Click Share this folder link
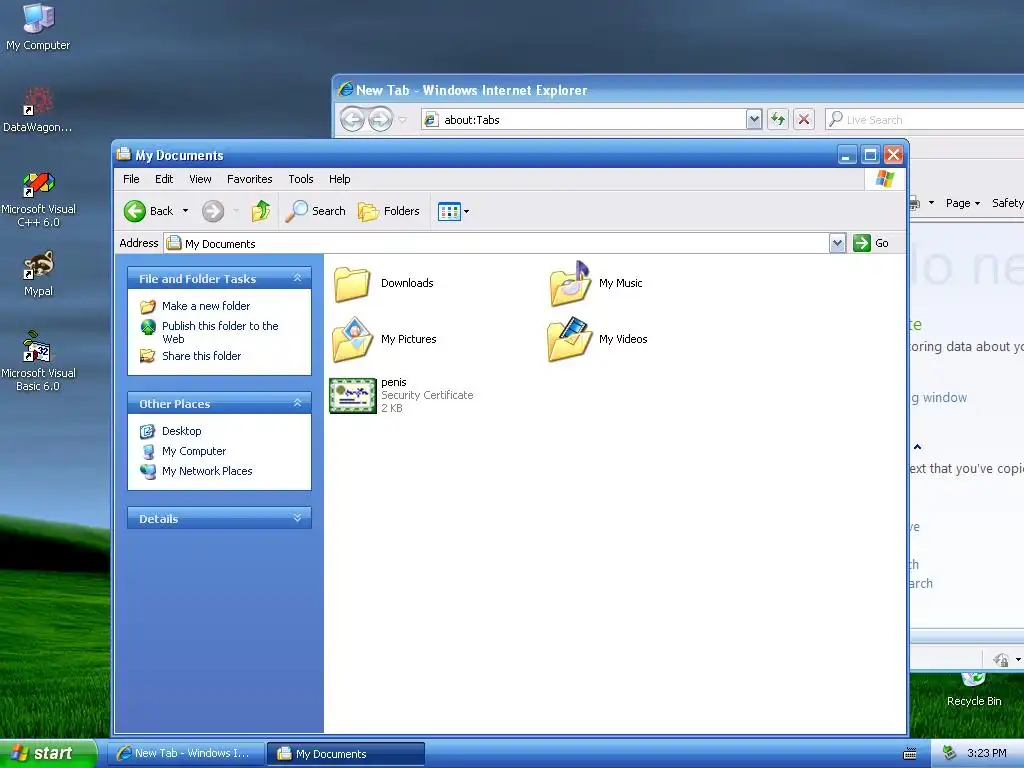 pyautogui.click(x=201, y=356)
